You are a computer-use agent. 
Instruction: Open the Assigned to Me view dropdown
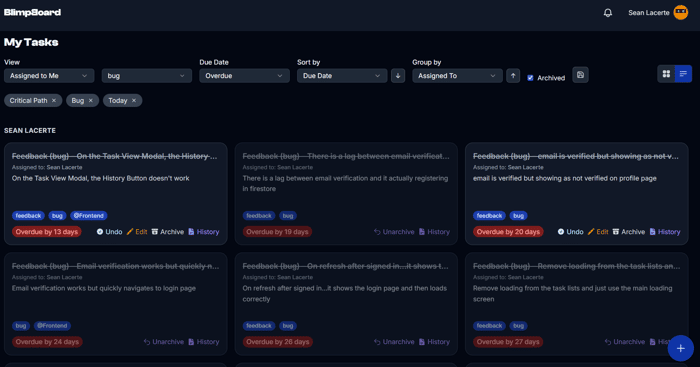click(x=49, y=76)
